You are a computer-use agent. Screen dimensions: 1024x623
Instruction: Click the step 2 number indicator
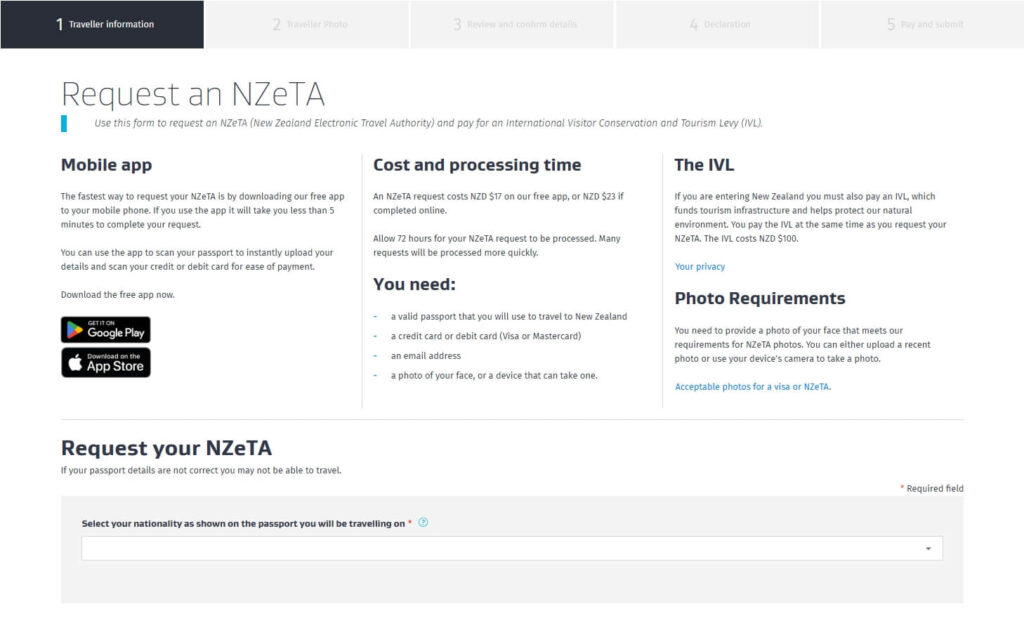[276, 23]
